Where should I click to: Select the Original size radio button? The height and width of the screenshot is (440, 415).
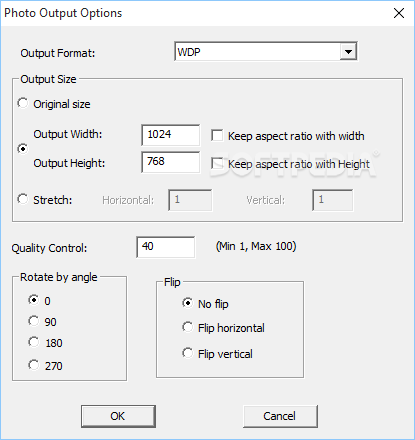(x=23, y=103)
